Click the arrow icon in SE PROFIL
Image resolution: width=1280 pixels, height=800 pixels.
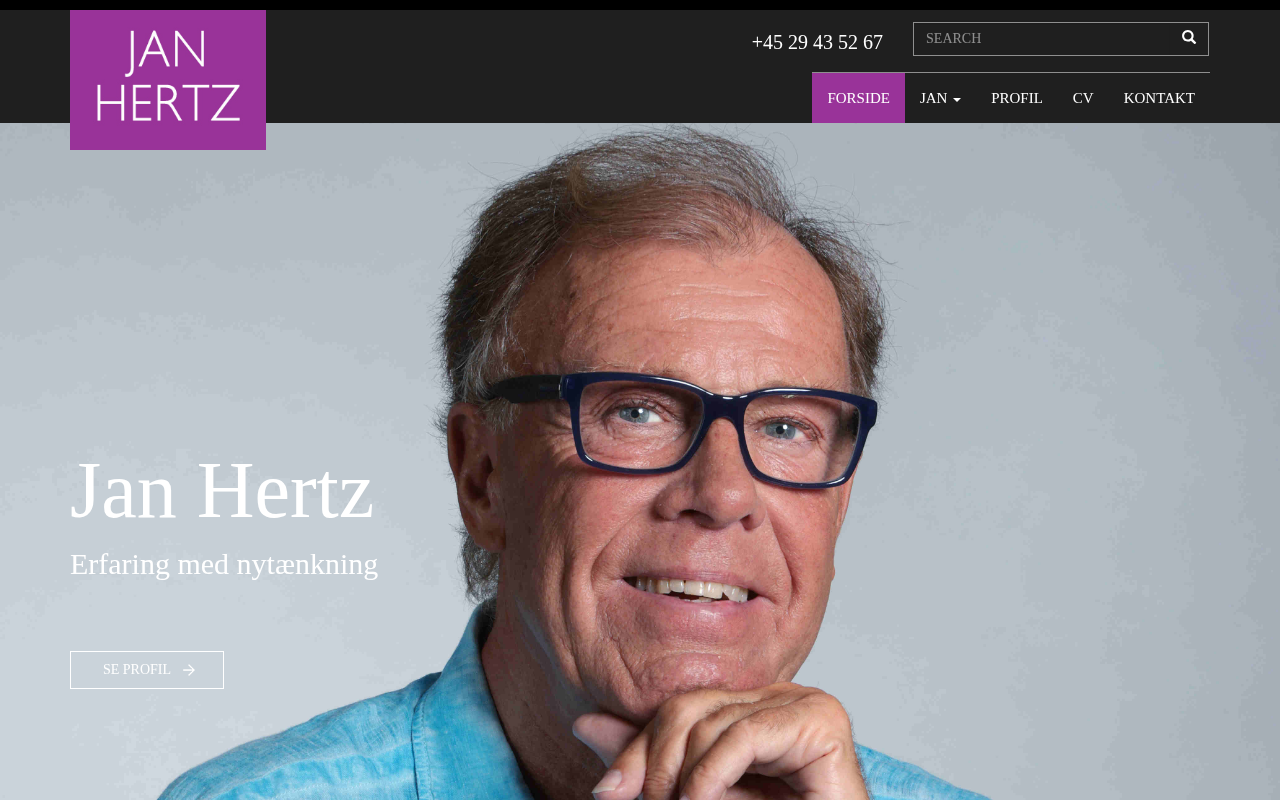click(189, 670)
